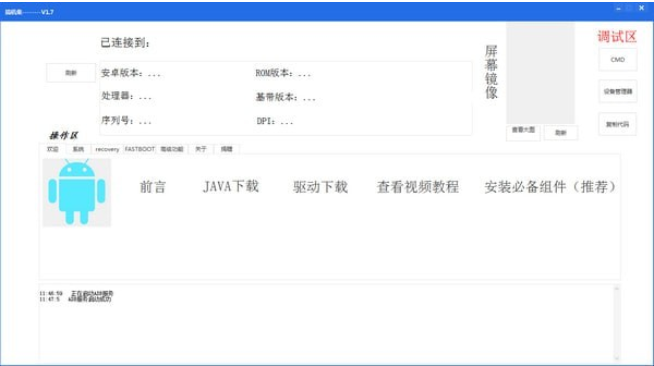Launch the CMD debug button
This screenshot has width=654, height=366.
(x=618, y=60)
